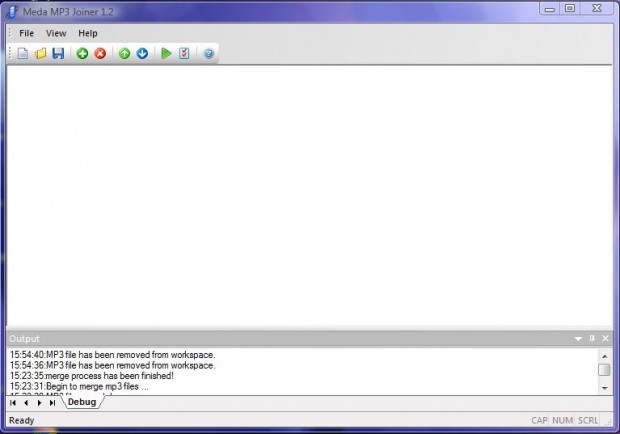
Task: Click the 'Begin to merge mp3 files' log line
Action: tap(79, 386)
